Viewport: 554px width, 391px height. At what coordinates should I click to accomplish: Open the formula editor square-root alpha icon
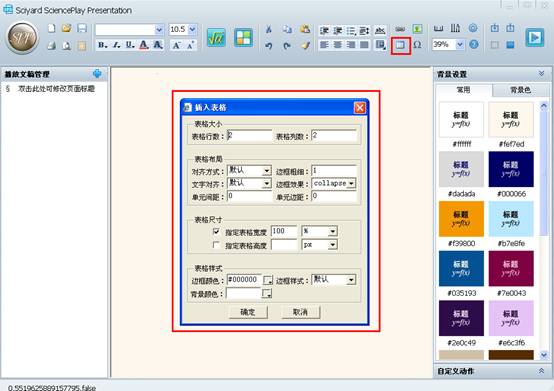[216, 37]
